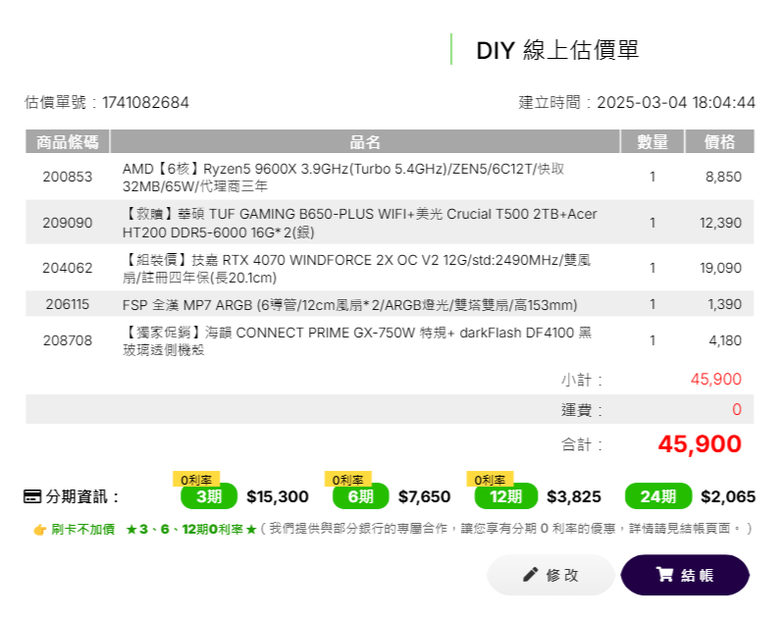
Task: Click the 結帳 checkout button
Action: [685, 575]
